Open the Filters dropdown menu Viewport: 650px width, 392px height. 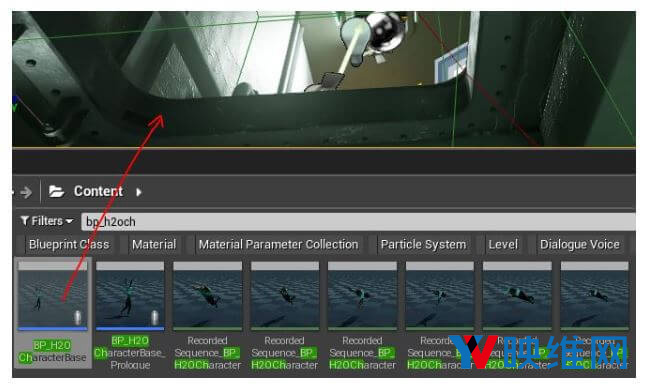[x=47, y=221]
